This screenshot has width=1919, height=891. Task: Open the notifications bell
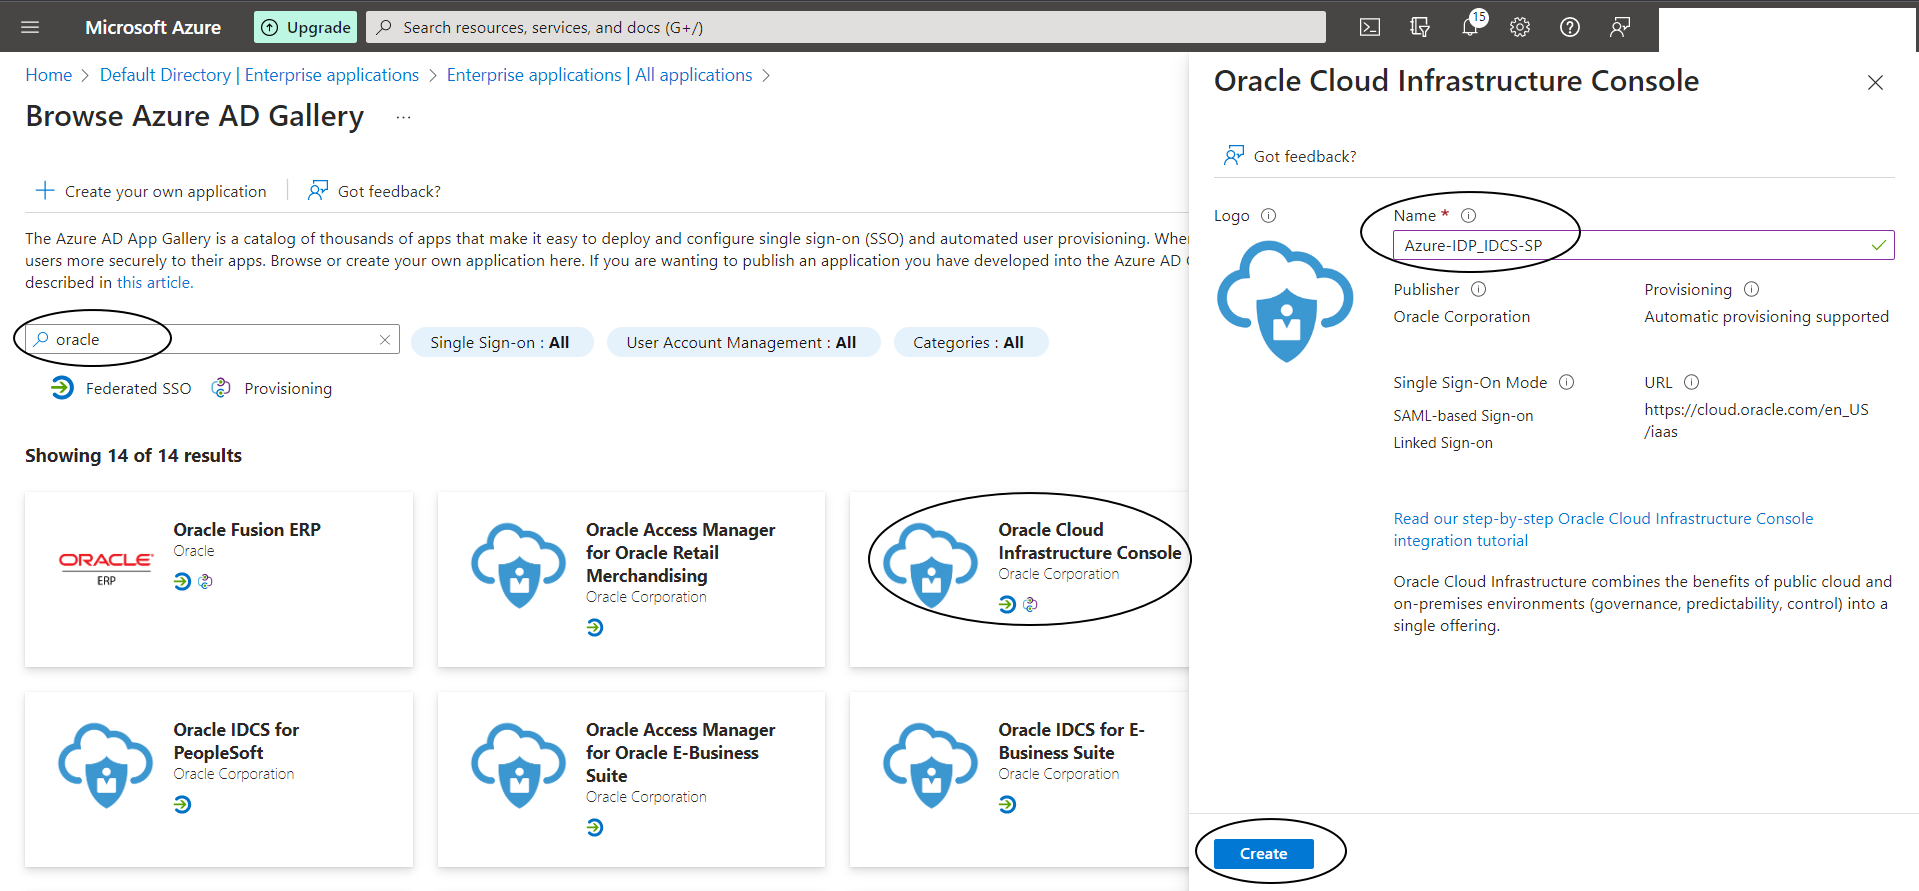pos(1470,27)
